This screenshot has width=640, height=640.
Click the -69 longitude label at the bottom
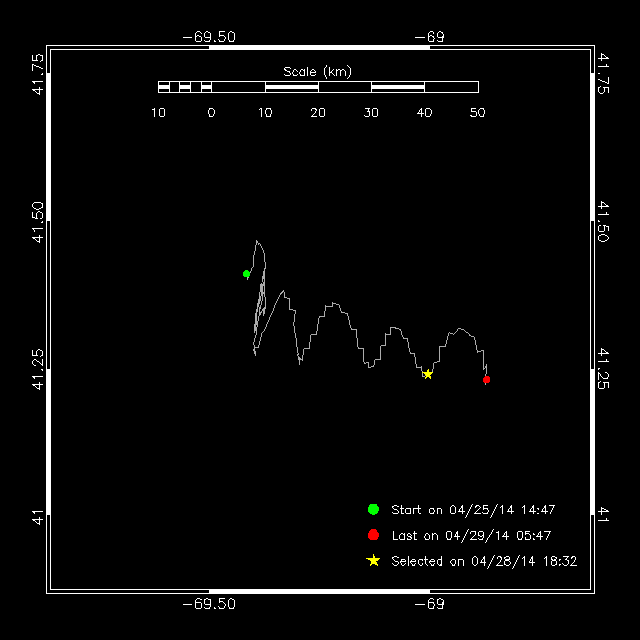428,604
